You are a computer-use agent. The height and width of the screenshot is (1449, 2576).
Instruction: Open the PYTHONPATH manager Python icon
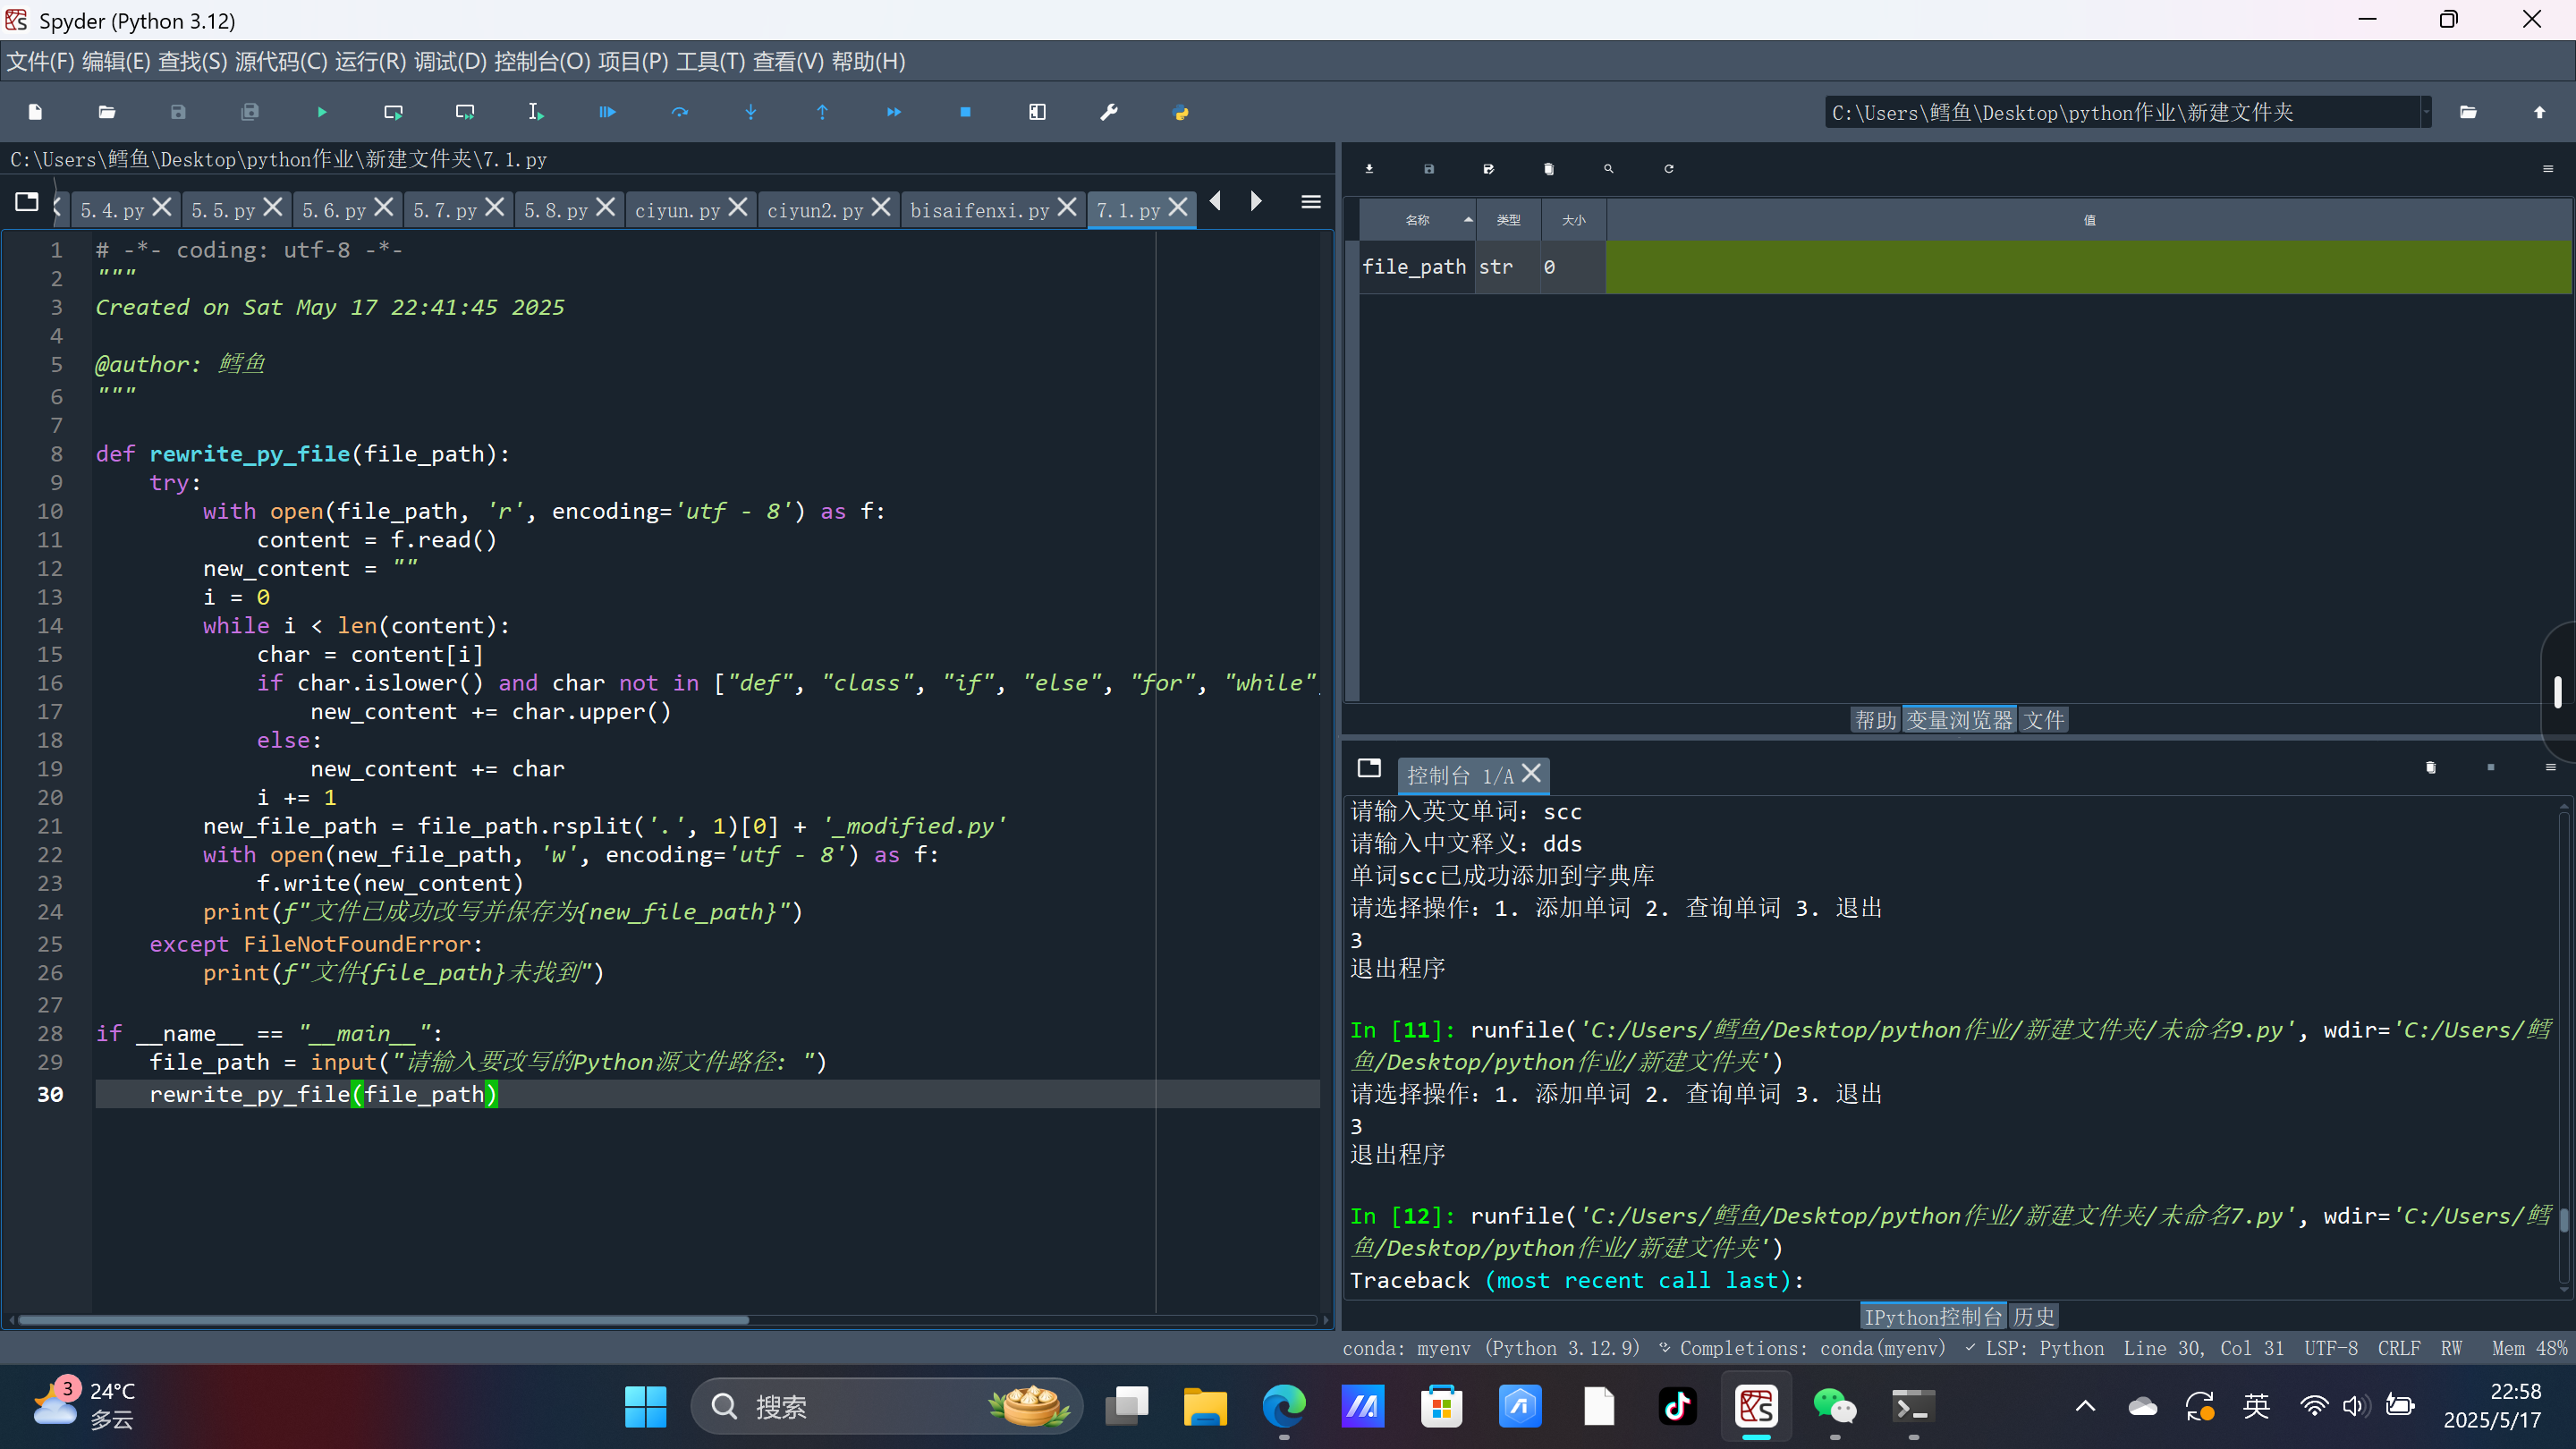[1180, 112]
